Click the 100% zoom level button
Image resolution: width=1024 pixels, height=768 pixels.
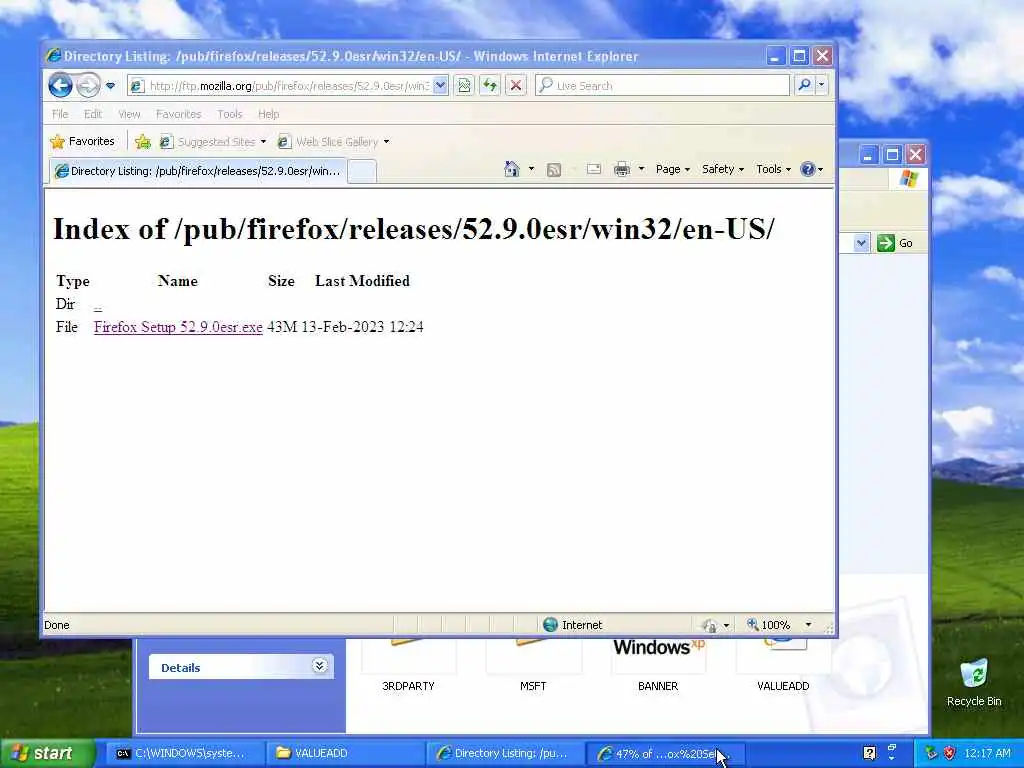coord(769,625)
